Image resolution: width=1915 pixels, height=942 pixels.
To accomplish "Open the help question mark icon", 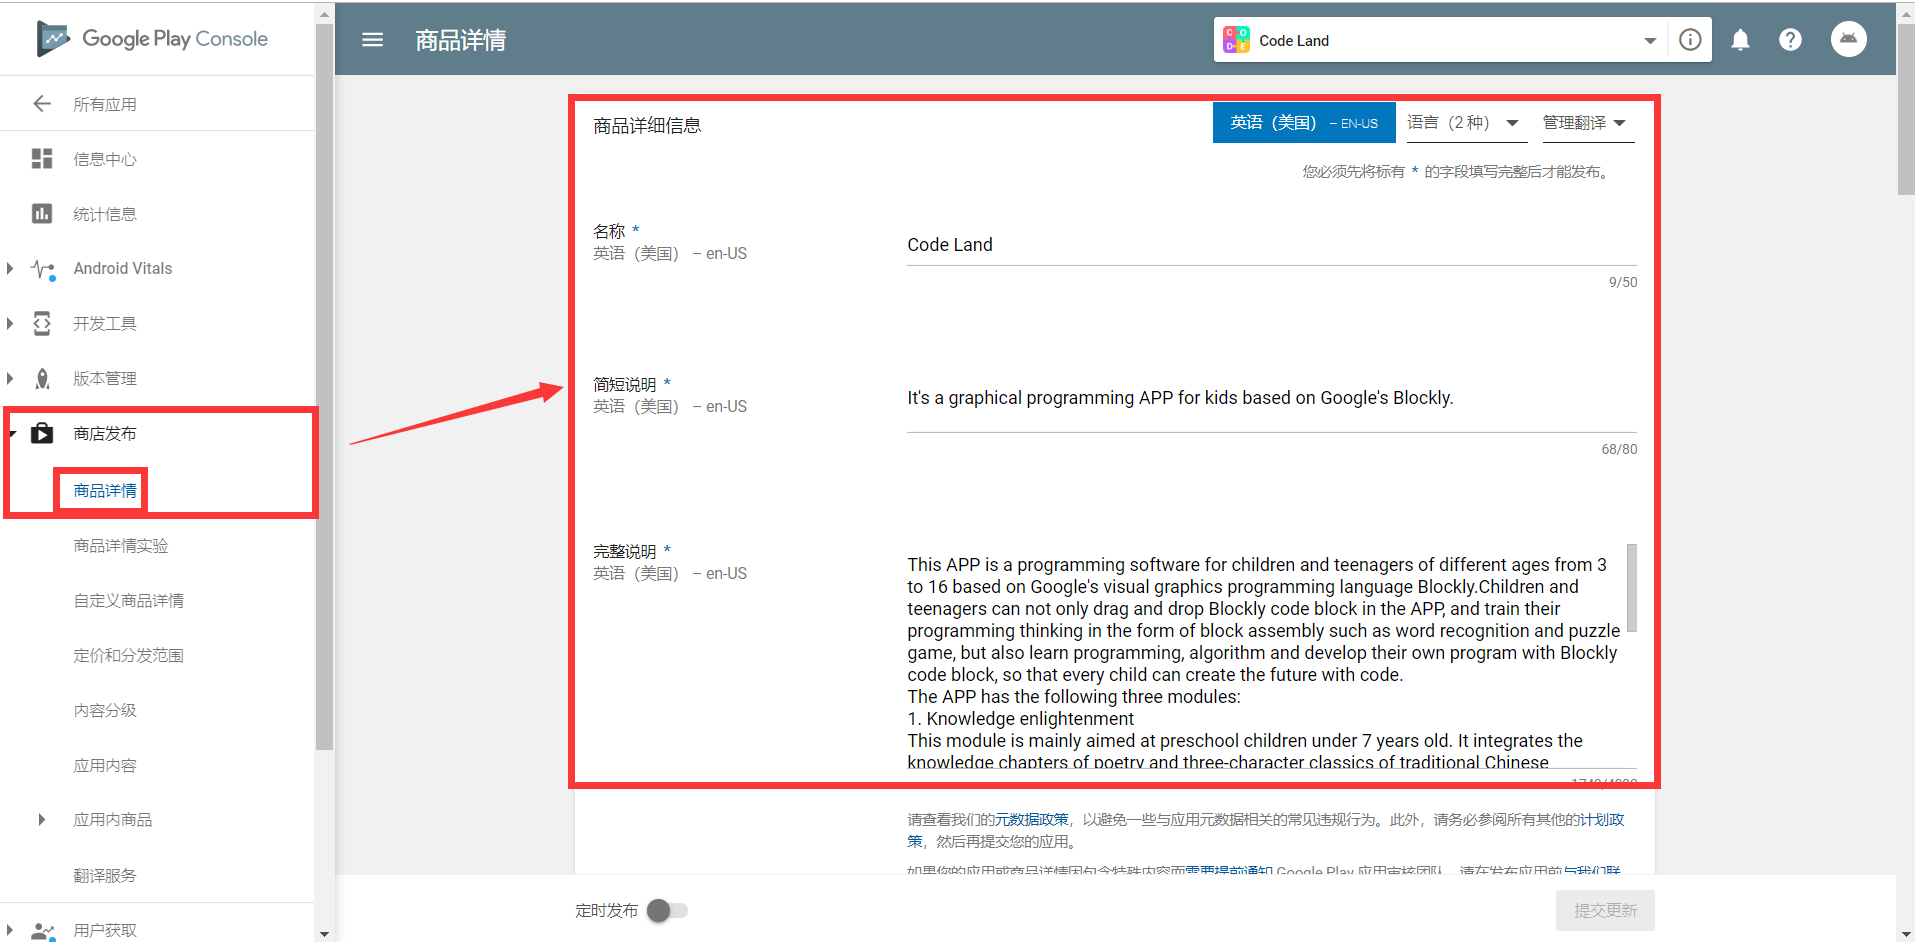I will pos(1791,40).
